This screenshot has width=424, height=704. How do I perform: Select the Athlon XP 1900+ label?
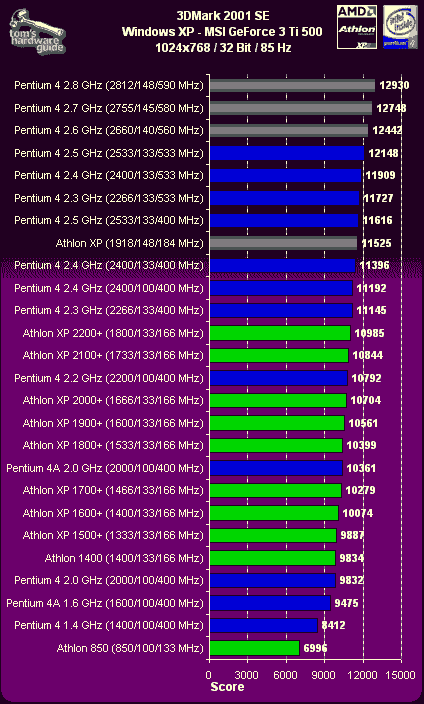pos(113,423)
